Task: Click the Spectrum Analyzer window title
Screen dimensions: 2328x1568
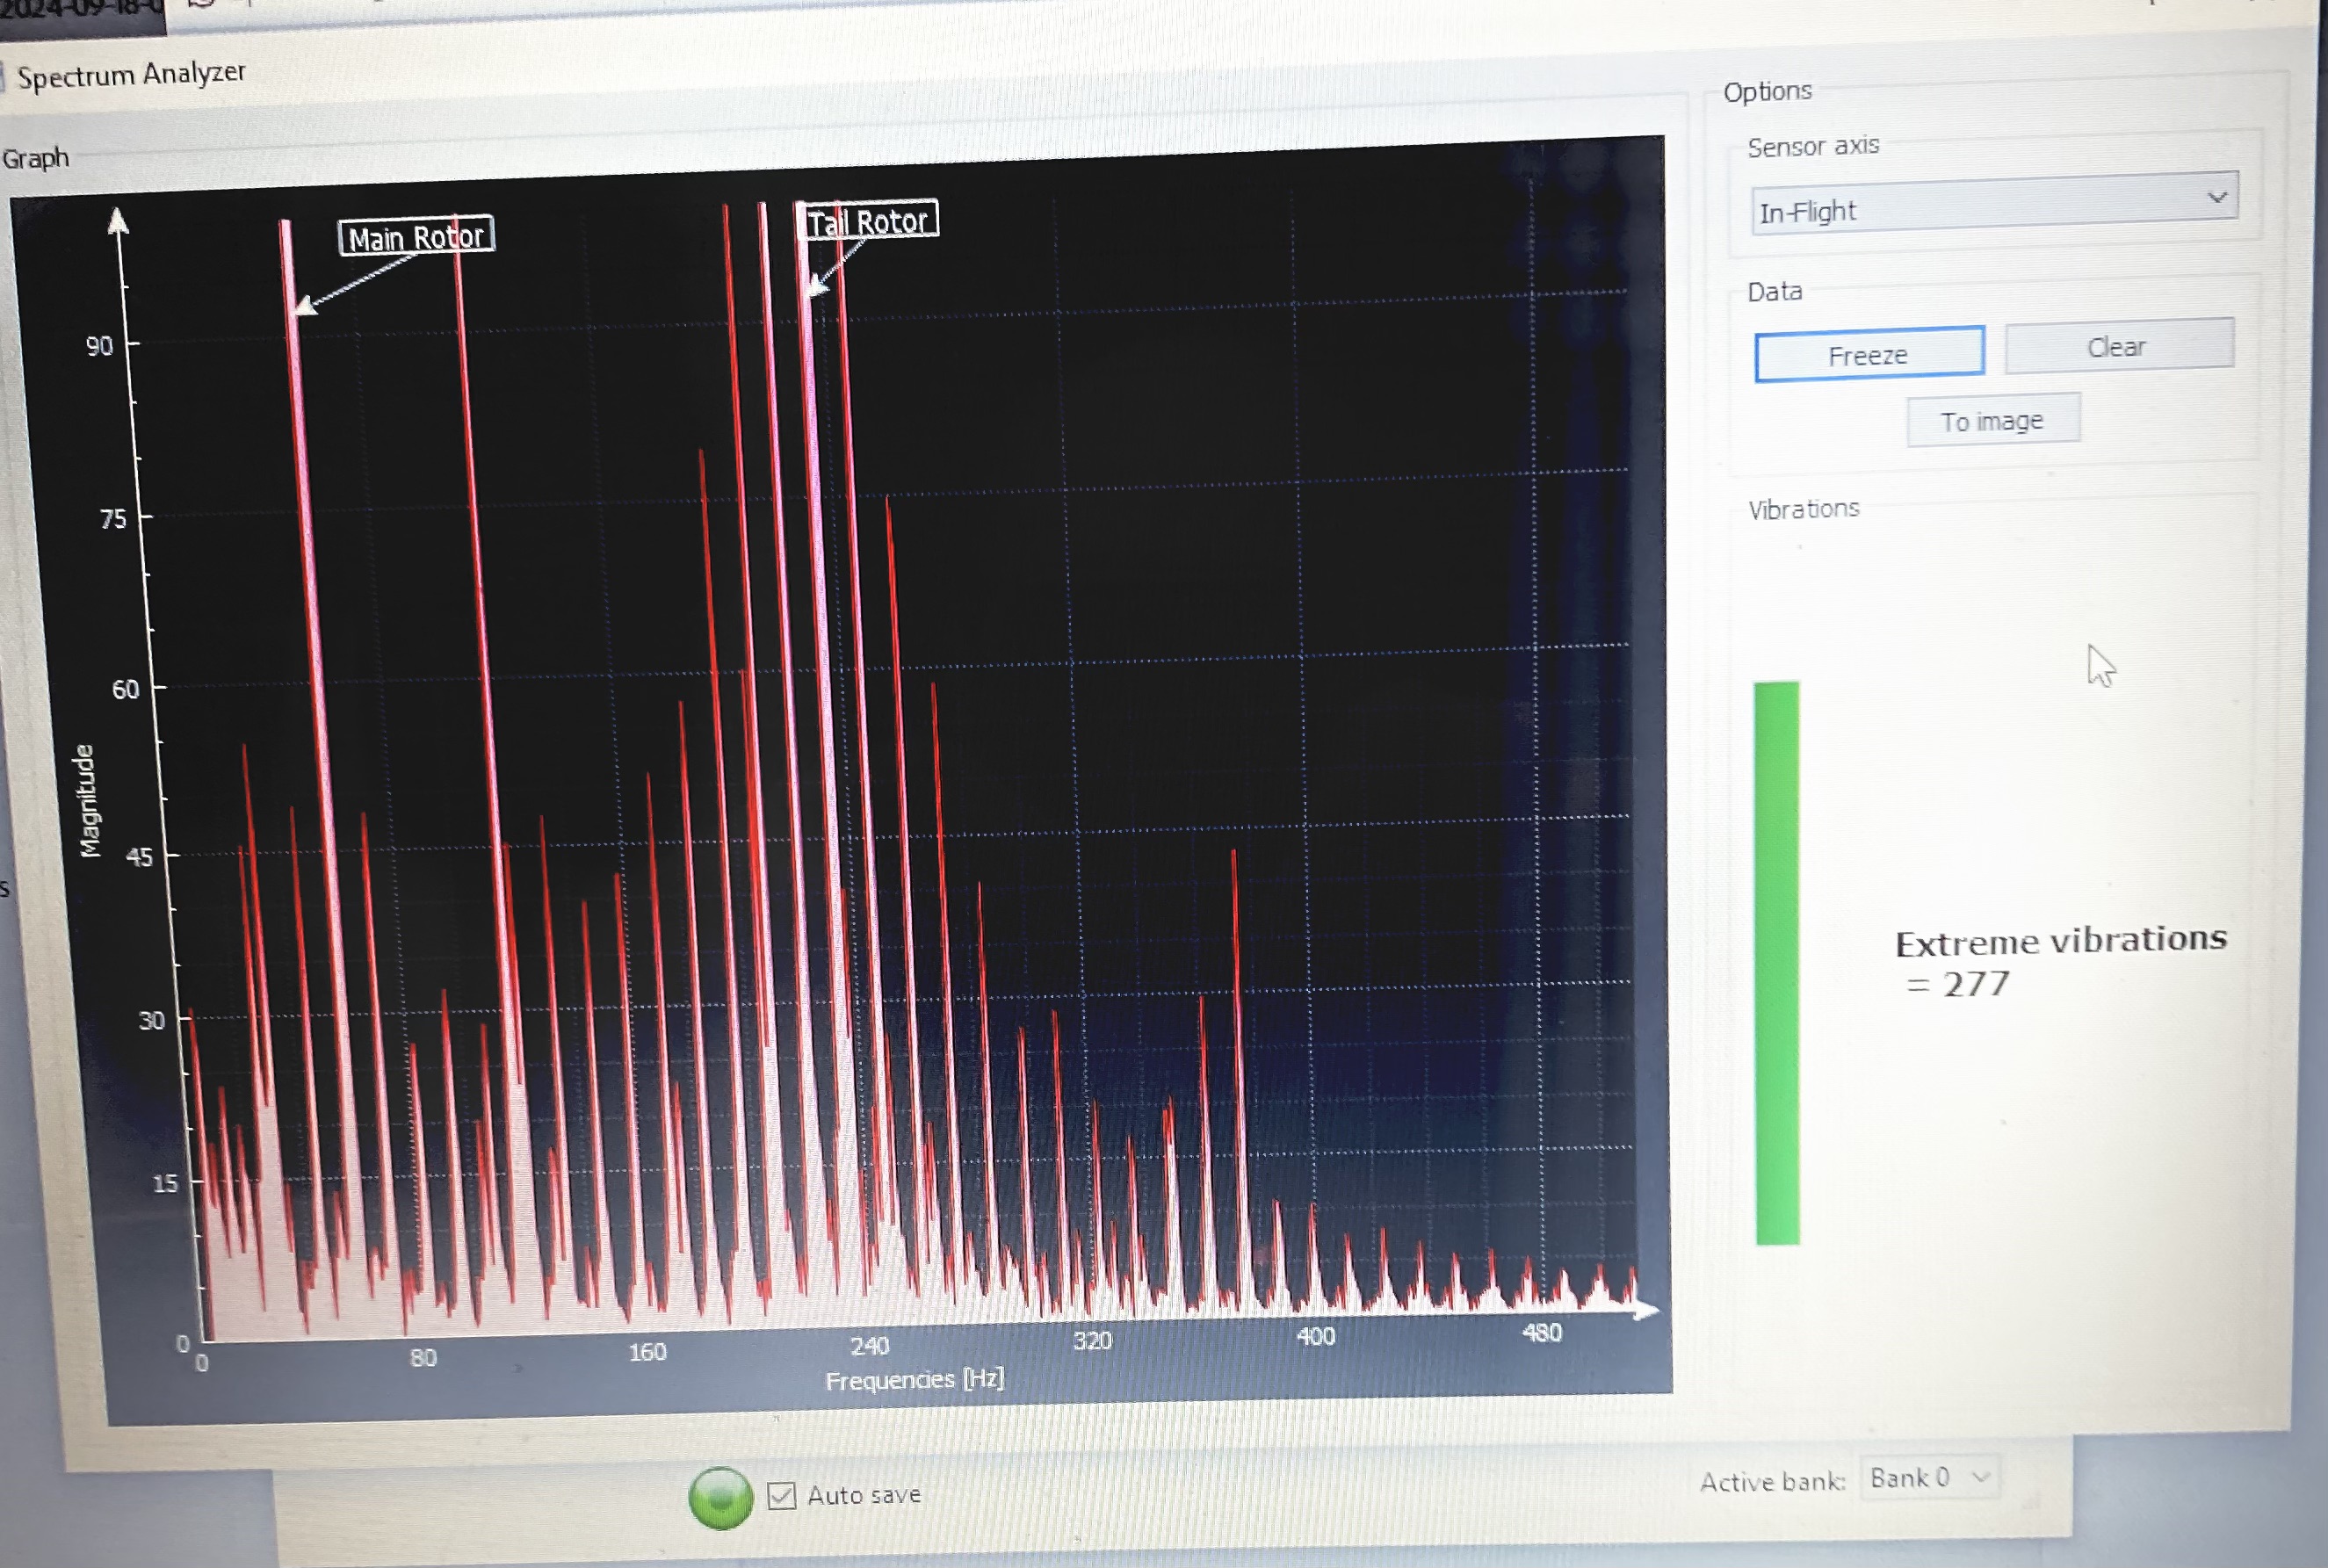Action: [x=131, y=75]
